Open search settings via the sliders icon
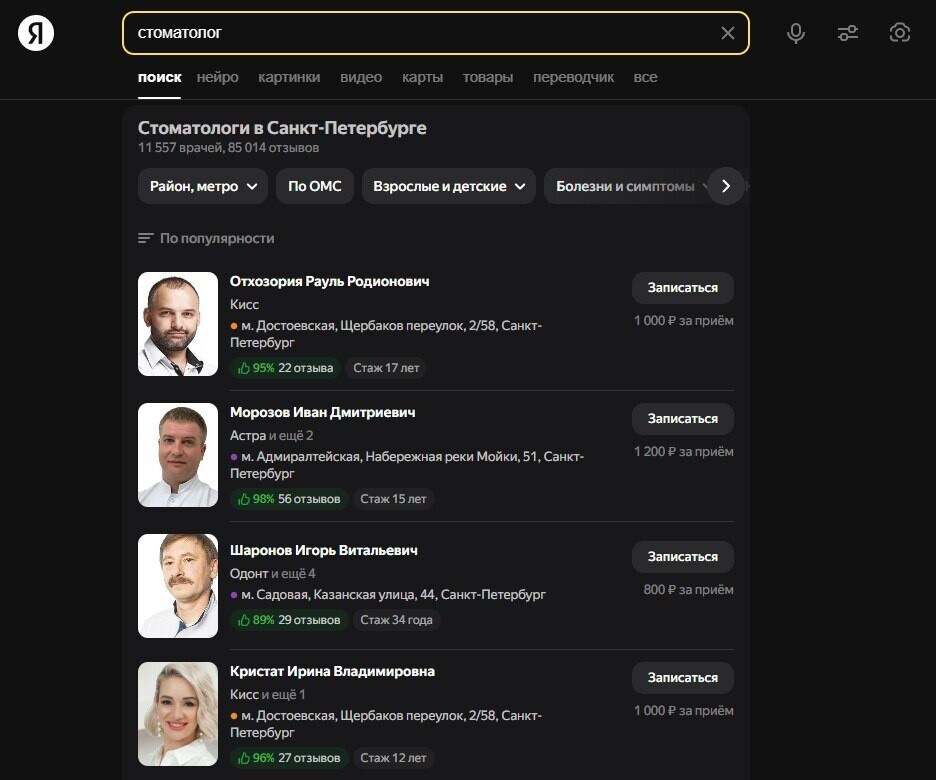 point(848,33)
